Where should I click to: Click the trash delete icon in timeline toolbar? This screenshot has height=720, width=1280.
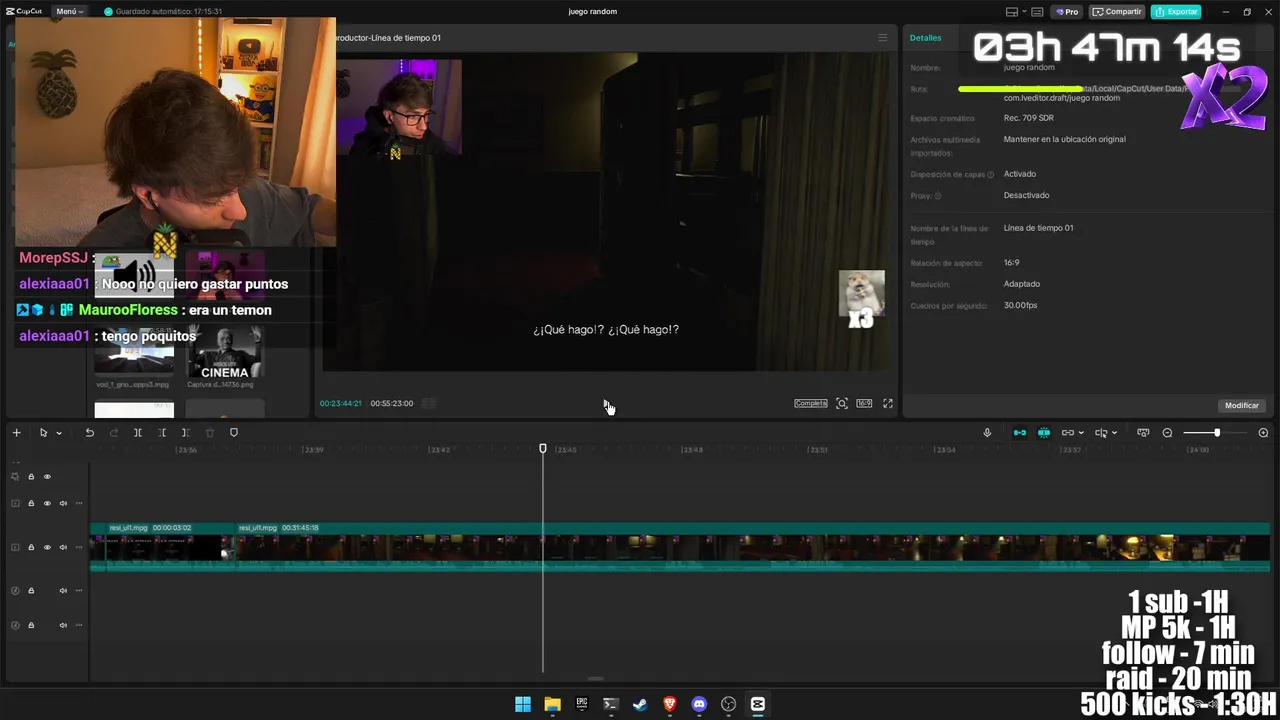pyautogui.click(x=209, y=433)
